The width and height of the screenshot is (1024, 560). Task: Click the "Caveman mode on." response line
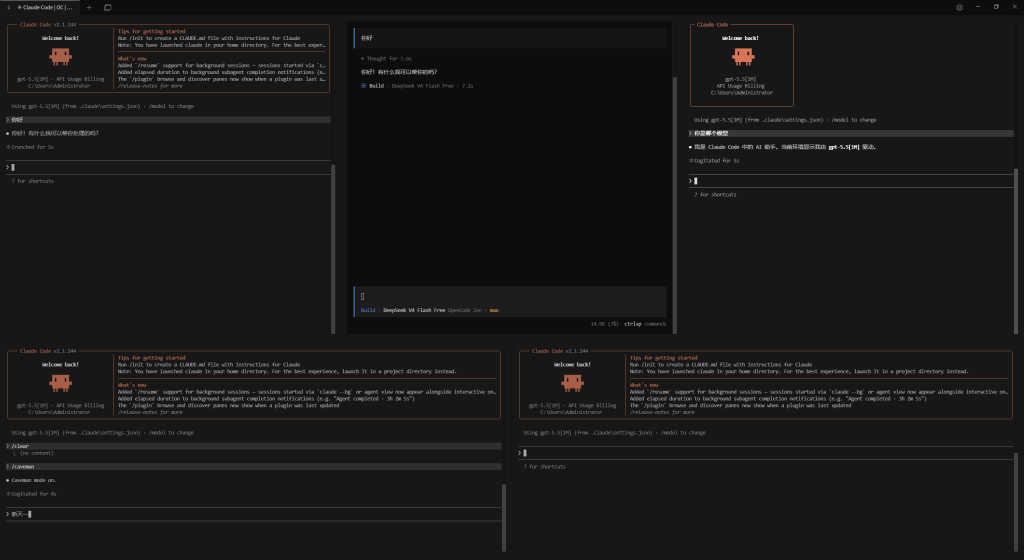click(33, 480)
